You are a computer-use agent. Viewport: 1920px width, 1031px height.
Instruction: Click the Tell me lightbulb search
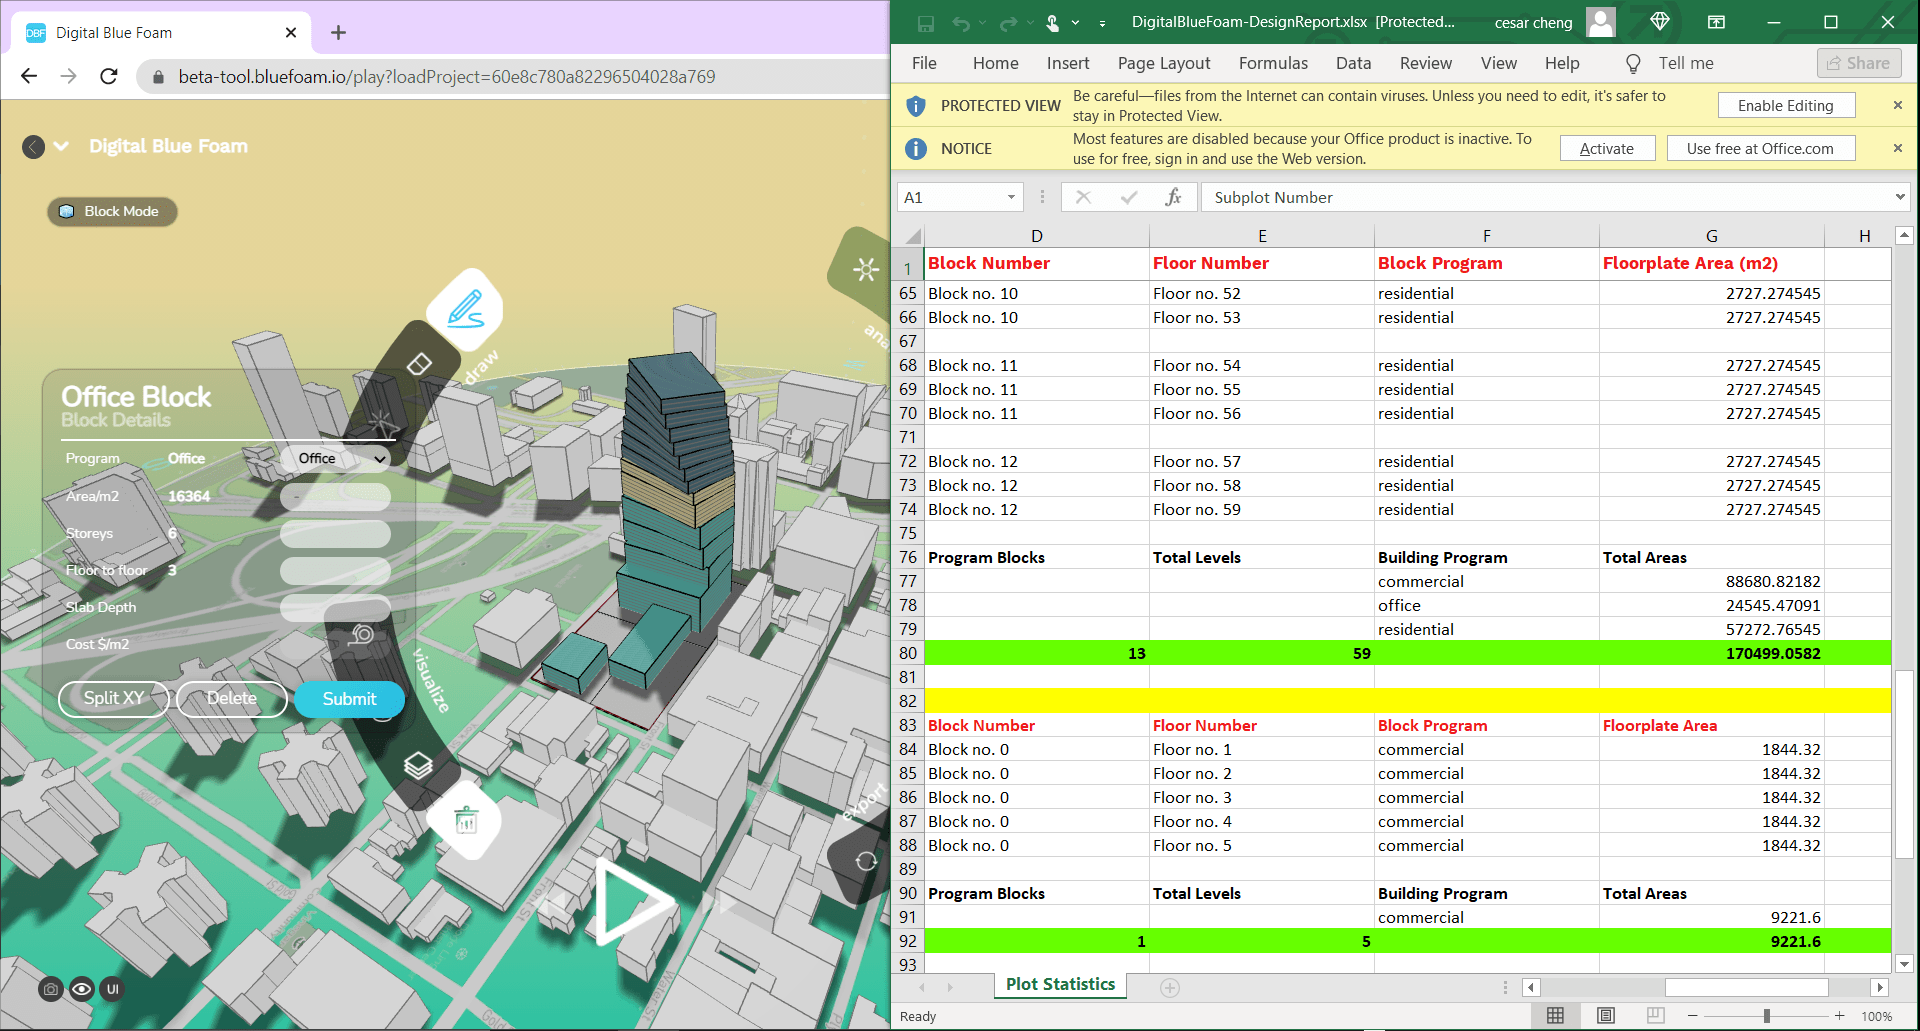tap(1668, 63)
